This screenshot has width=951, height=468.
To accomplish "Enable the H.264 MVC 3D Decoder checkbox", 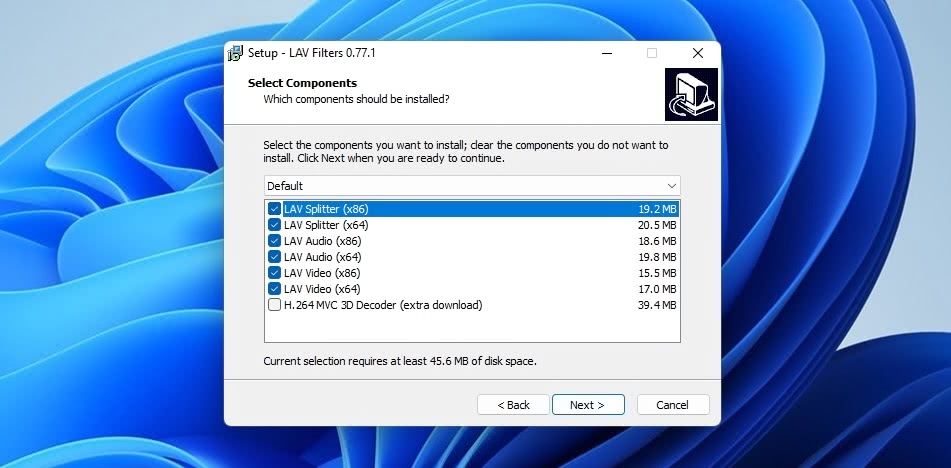I will coord(274,305).
